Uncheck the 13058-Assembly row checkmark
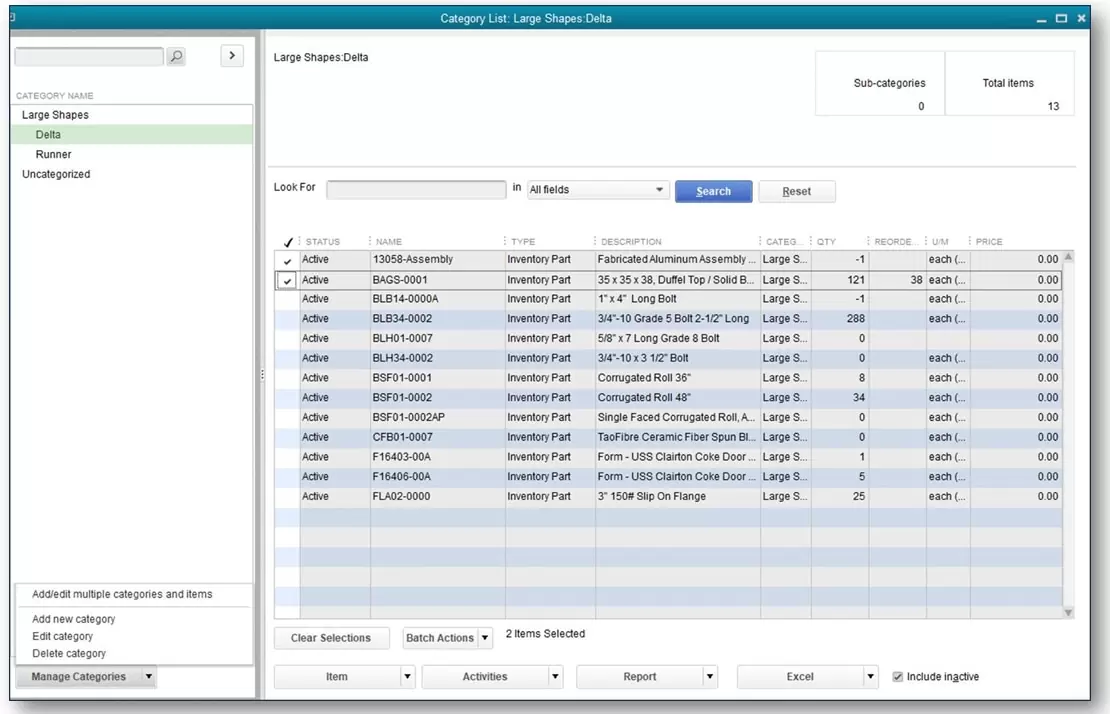This screenshot has height=714, width=1110. pos(288,261)
